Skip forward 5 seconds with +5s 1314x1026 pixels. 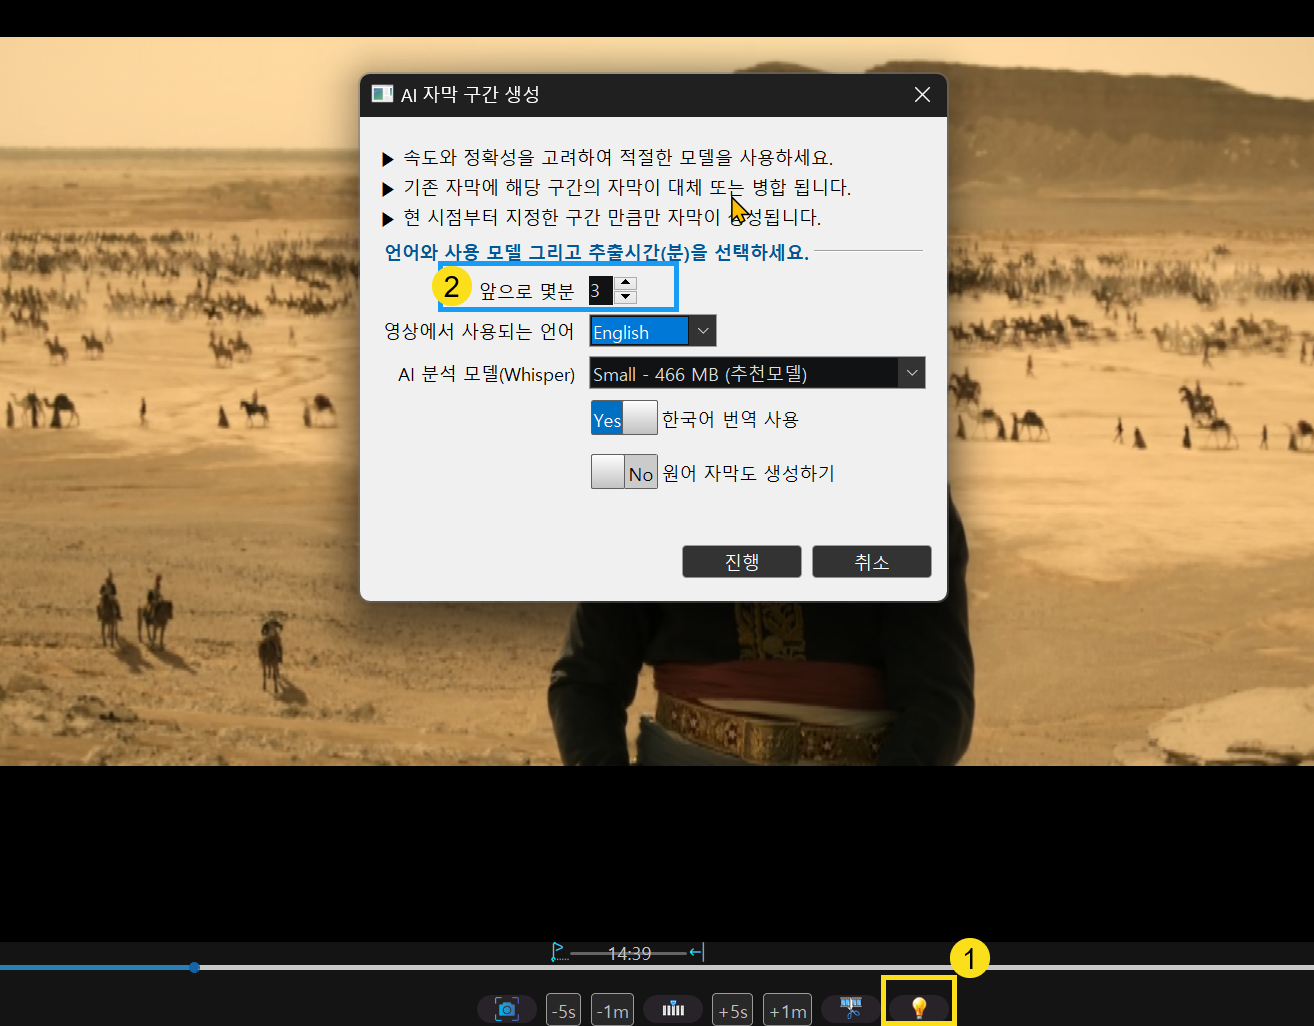tap(732, 1011)
